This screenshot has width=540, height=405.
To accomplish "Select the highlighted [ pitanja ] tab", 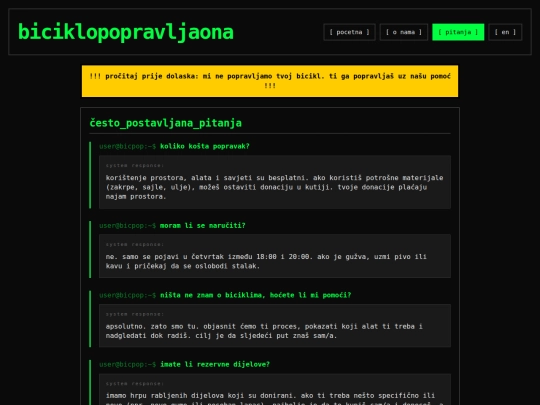I will pyautogui.click(x=458, y=32).
